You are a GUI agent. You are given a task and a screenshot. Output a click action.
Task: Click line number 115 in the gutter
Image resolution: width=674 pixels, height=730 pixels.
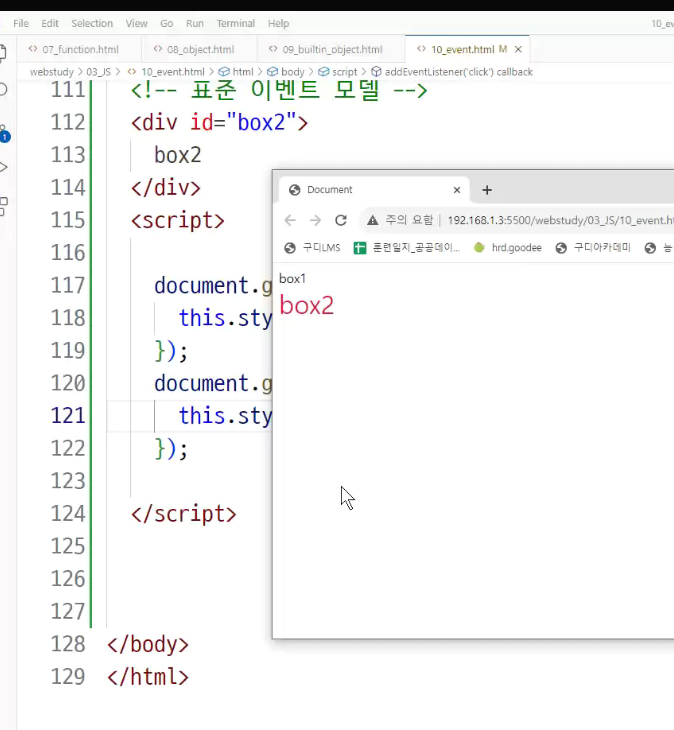click(68, 220)
